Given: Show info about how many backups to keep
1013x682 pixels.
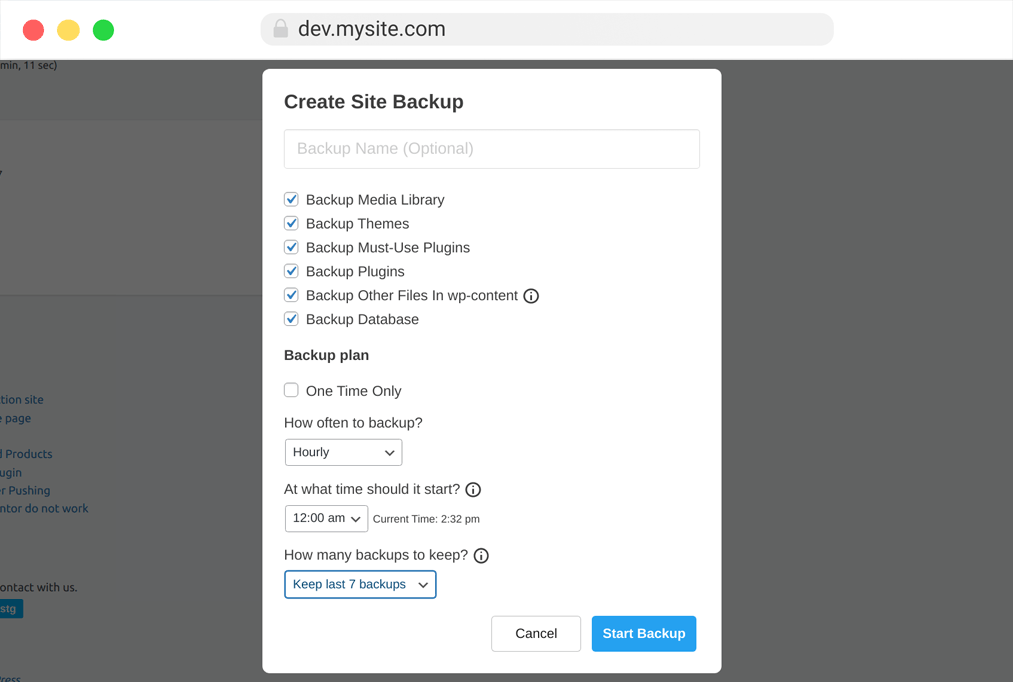Looking at the screenshot, I should (x=481, y=555).
